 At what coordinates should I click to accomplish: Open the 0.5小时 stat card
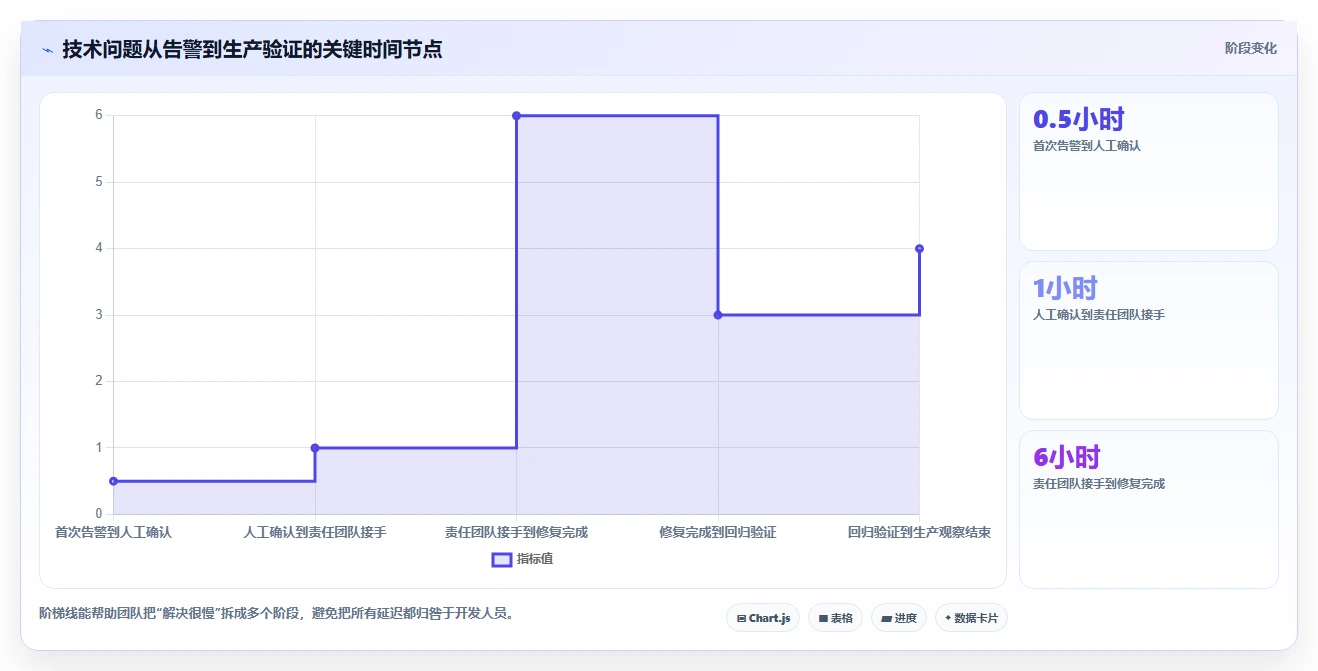click(x=1148, y=171)
